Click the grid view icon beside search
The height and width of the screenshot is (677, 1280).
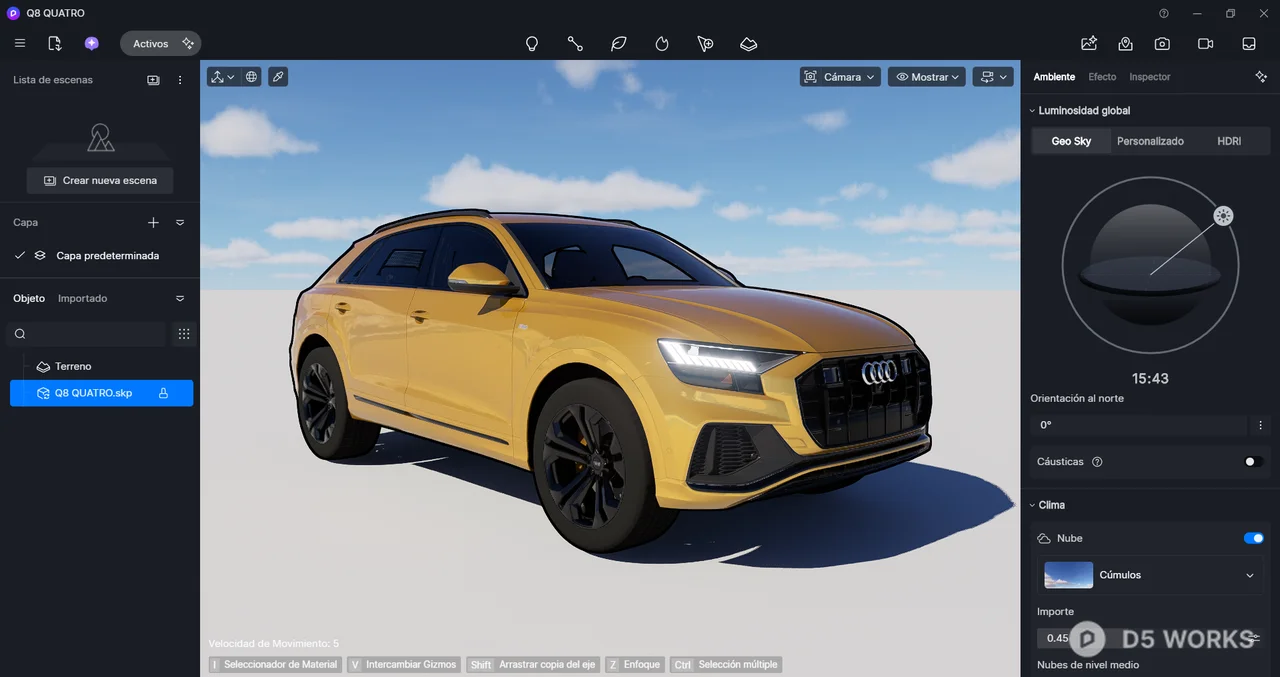[184, 334]
